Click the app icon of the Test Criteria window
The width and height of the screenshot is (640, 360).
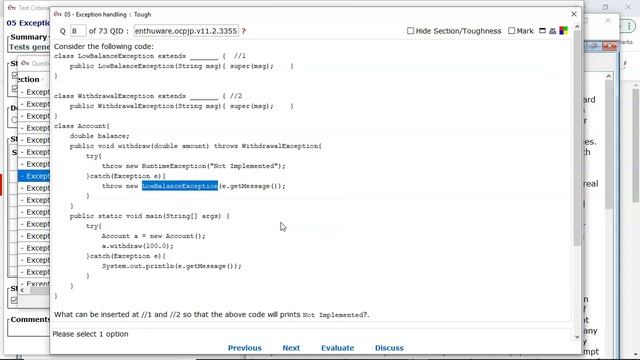(11, 7)
